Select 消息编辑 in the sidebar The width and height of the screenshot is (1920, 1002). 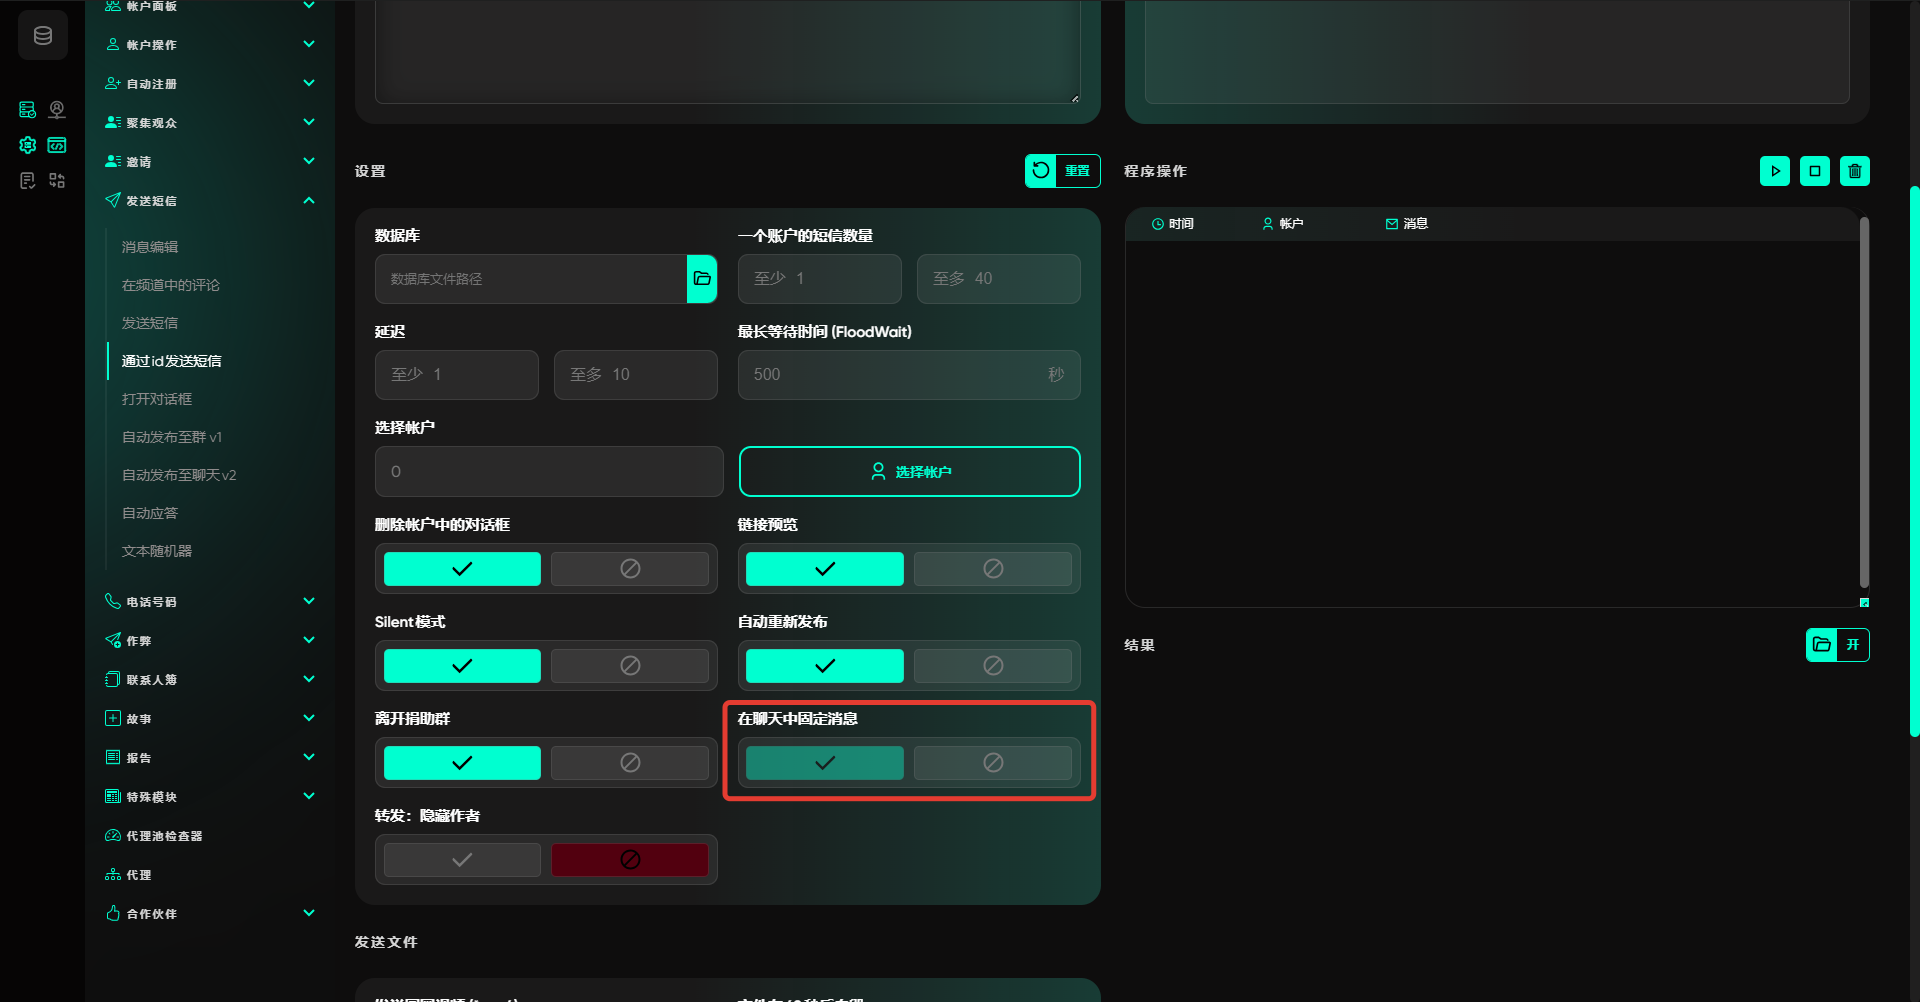pyautogui.click(x=150, y=247)
